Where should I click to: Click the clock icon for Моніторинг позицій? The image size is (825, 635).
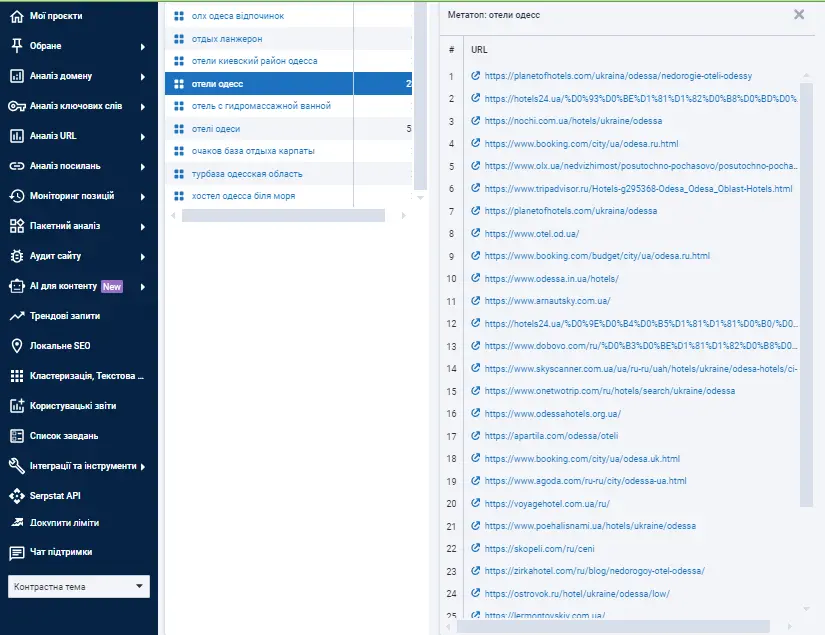pos(17,196)
